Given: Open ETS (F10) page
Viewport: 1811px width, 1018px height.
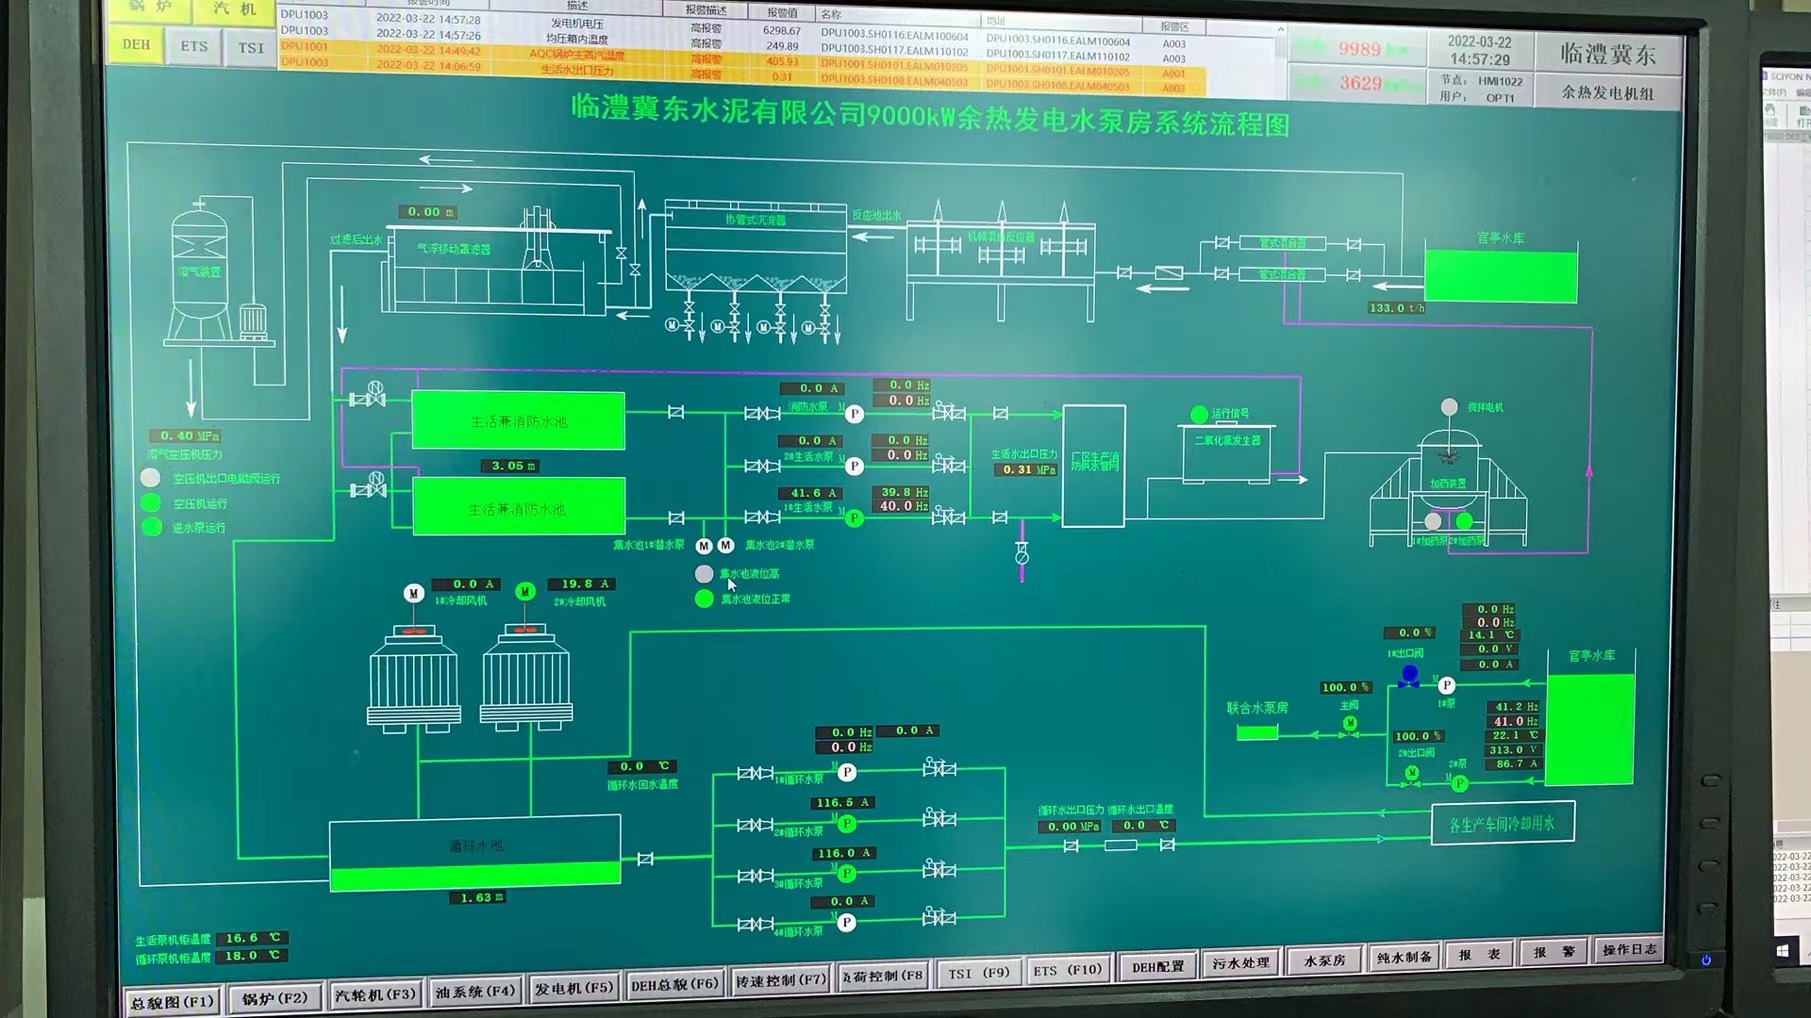Looking at the screenshot, I should [x=1067, y=969].
